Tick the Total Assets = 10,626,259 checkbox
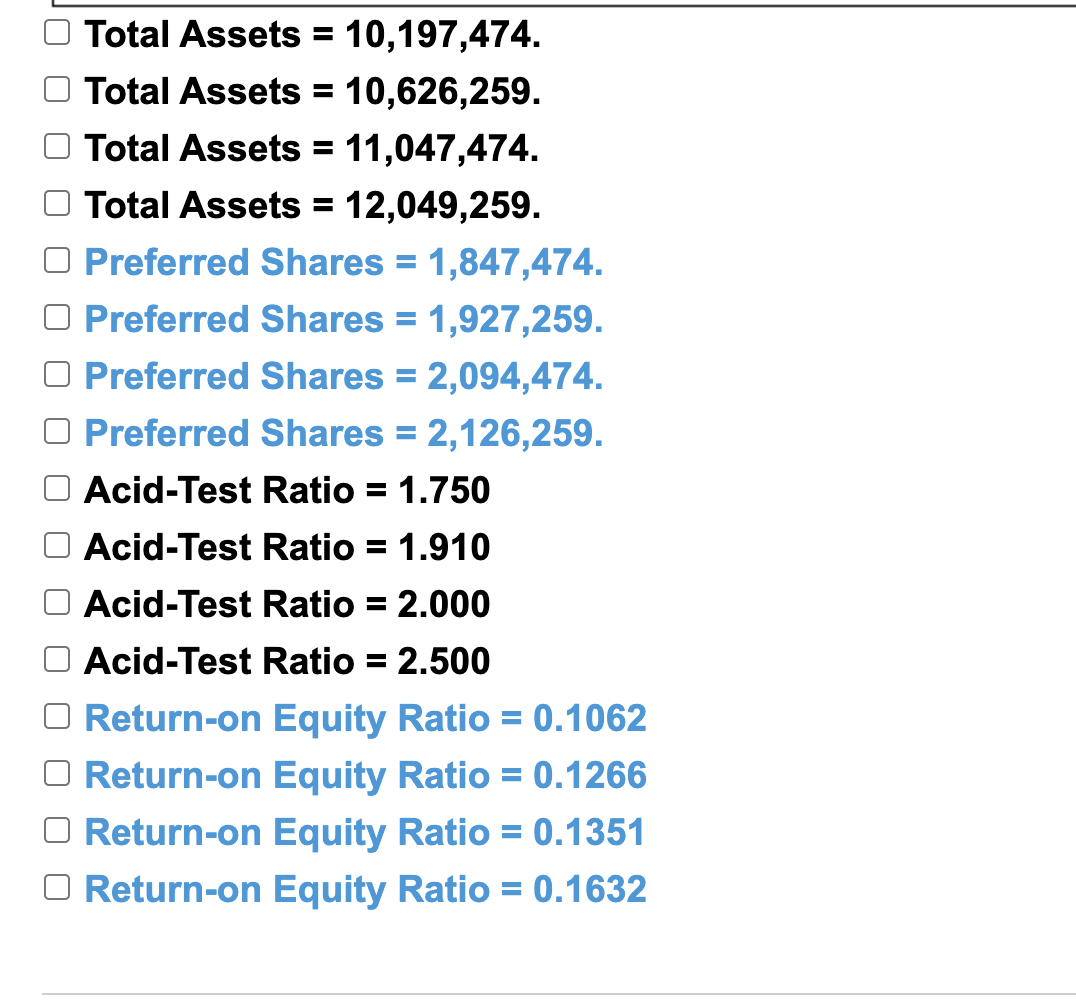Image resolution: width=1076 pixels, height=1006 pixels. 57,89
